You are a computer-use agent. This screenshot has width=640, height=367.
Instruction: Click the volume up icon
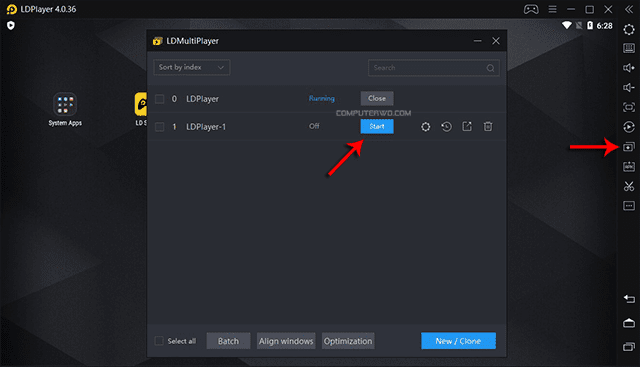point(629,68)
